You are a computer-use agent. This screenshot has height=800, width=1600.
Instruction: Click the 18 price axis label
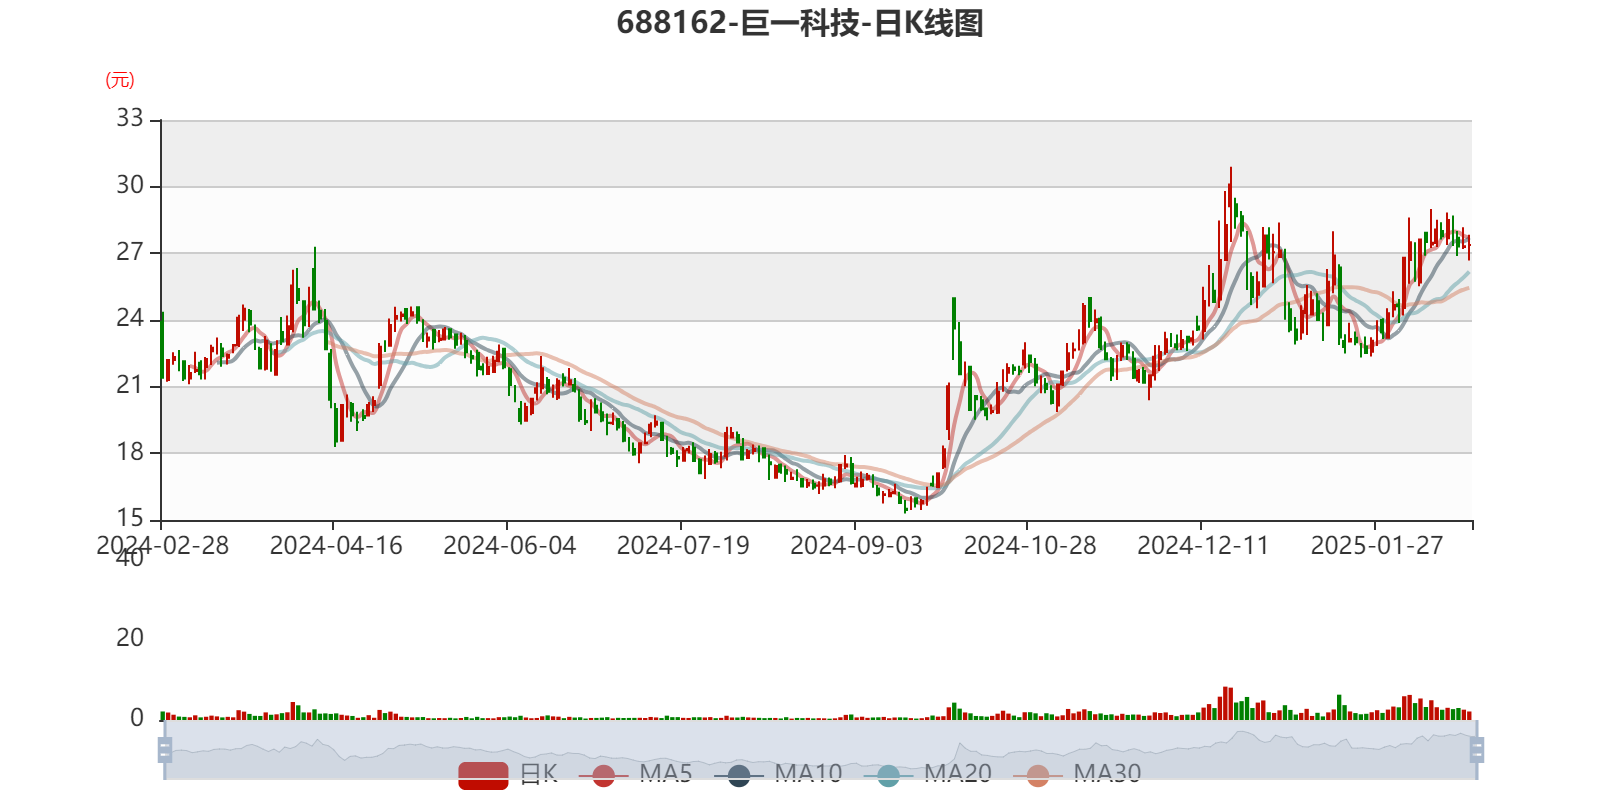point(130,452)
